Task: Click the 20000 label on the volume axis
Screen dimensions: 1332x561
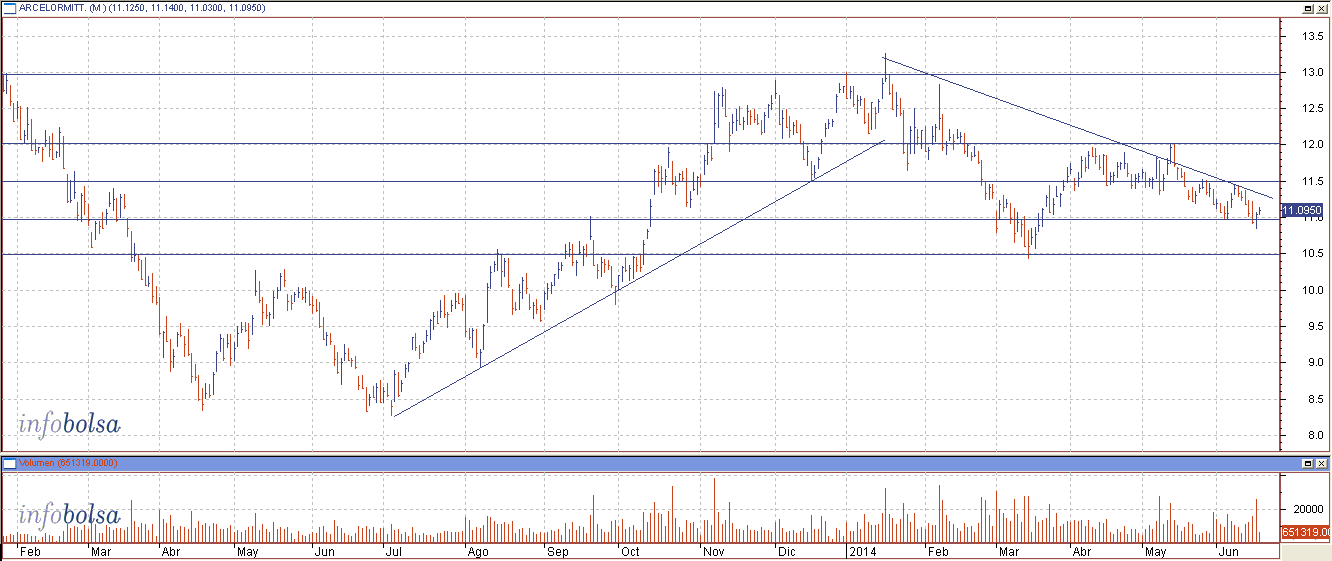Action: click(1301, 508)
